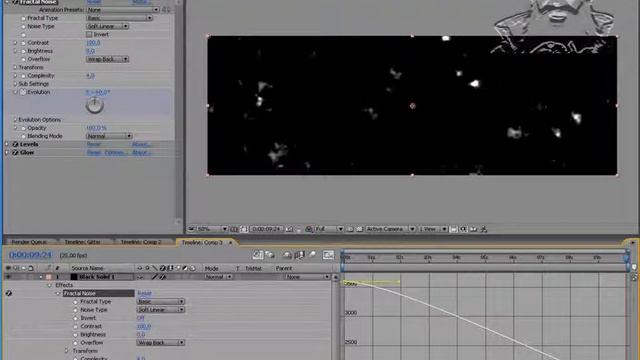This screenshot has height=360, width=640.
Task: Toggle the Brightness stopwatch in Effect Controls
Action: (23, 51)
